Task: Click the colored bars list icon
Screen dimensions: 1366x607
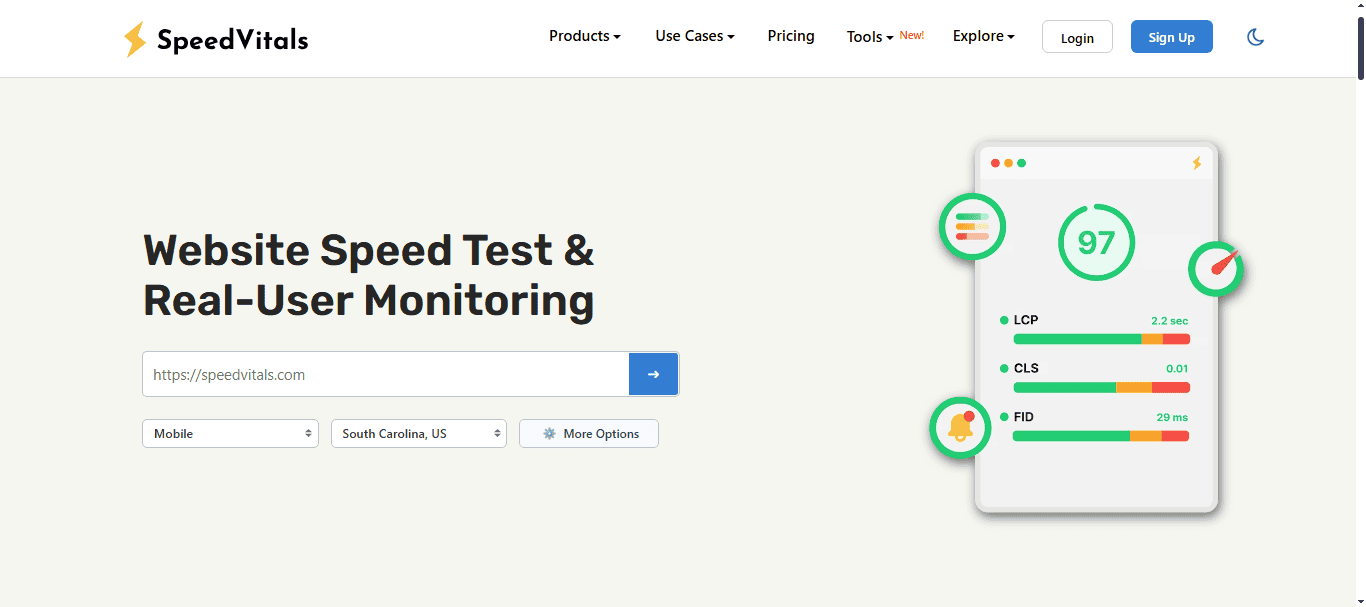Action: [972, 226]
